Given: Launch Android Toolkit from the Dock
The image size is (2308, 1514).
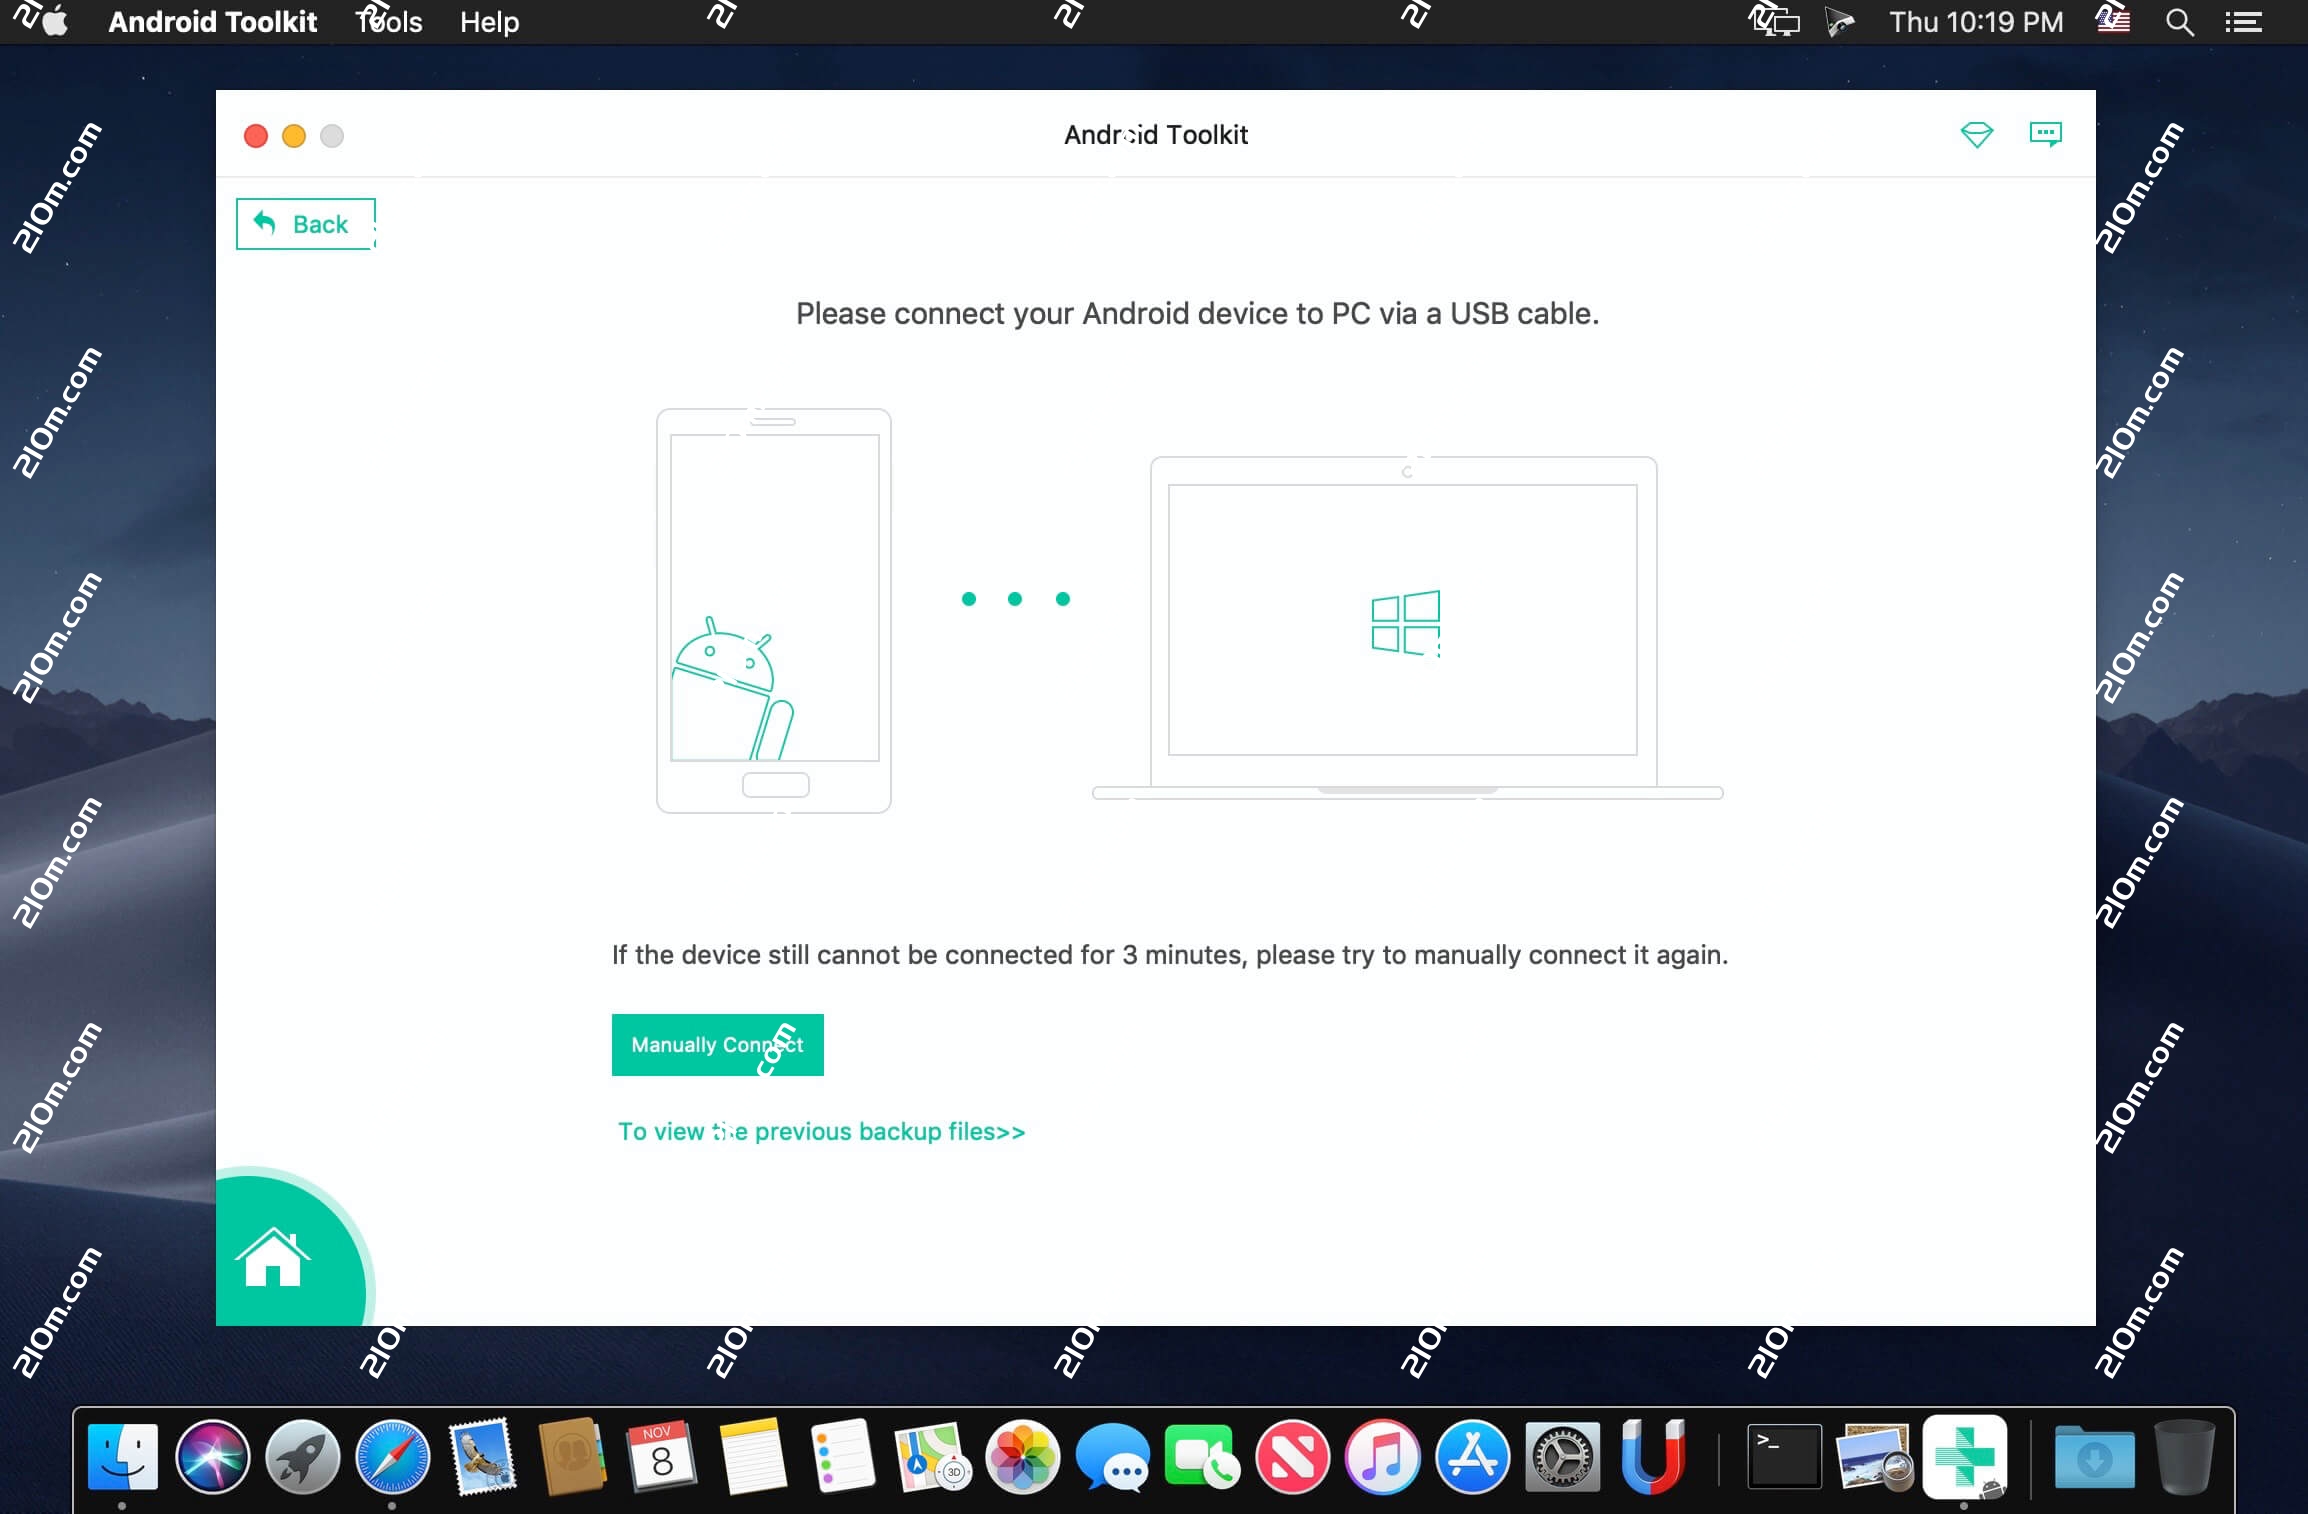Looking at the screenshot, I should click(x=1965, y=1458).
